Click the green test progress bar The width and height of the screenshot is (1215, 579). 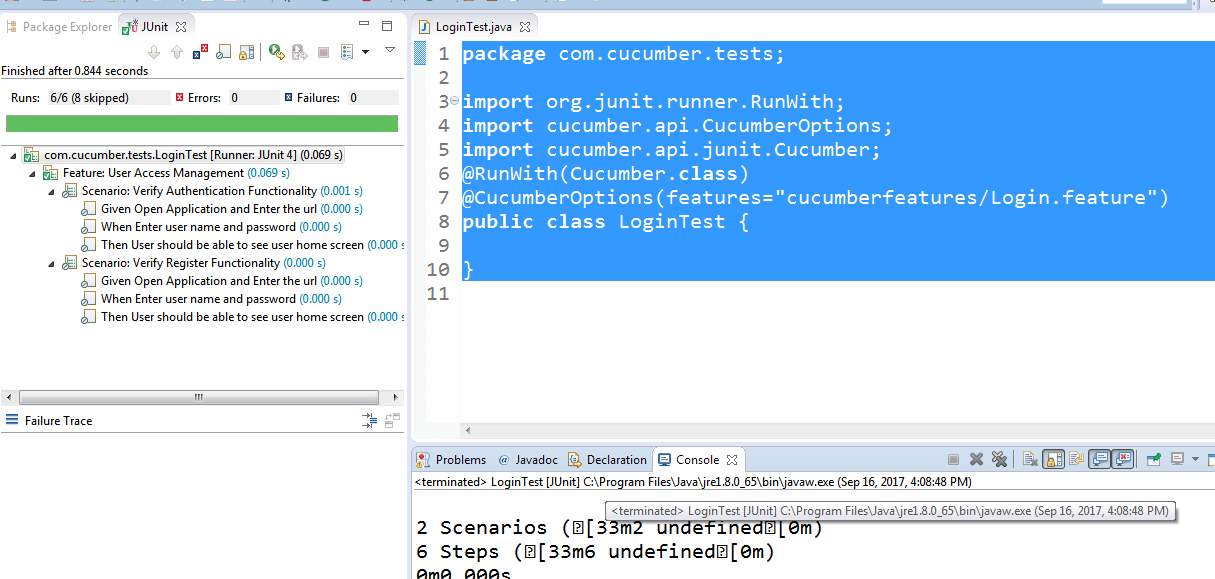point(200,122)
